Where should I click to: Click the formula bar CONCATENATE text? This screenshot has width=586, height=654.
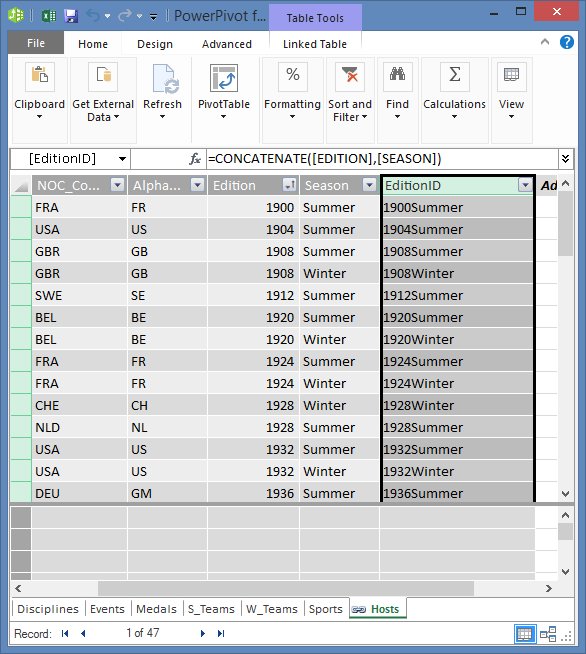coord(324,158)
